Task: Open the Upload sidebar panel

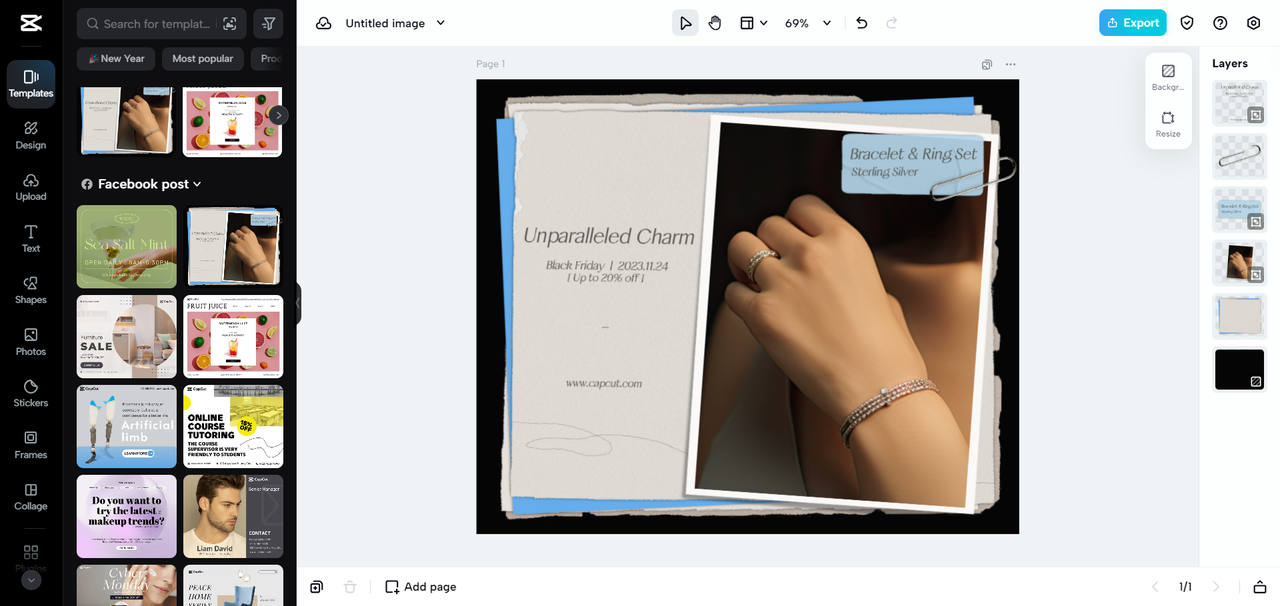Action: click(x=31, y=187)
